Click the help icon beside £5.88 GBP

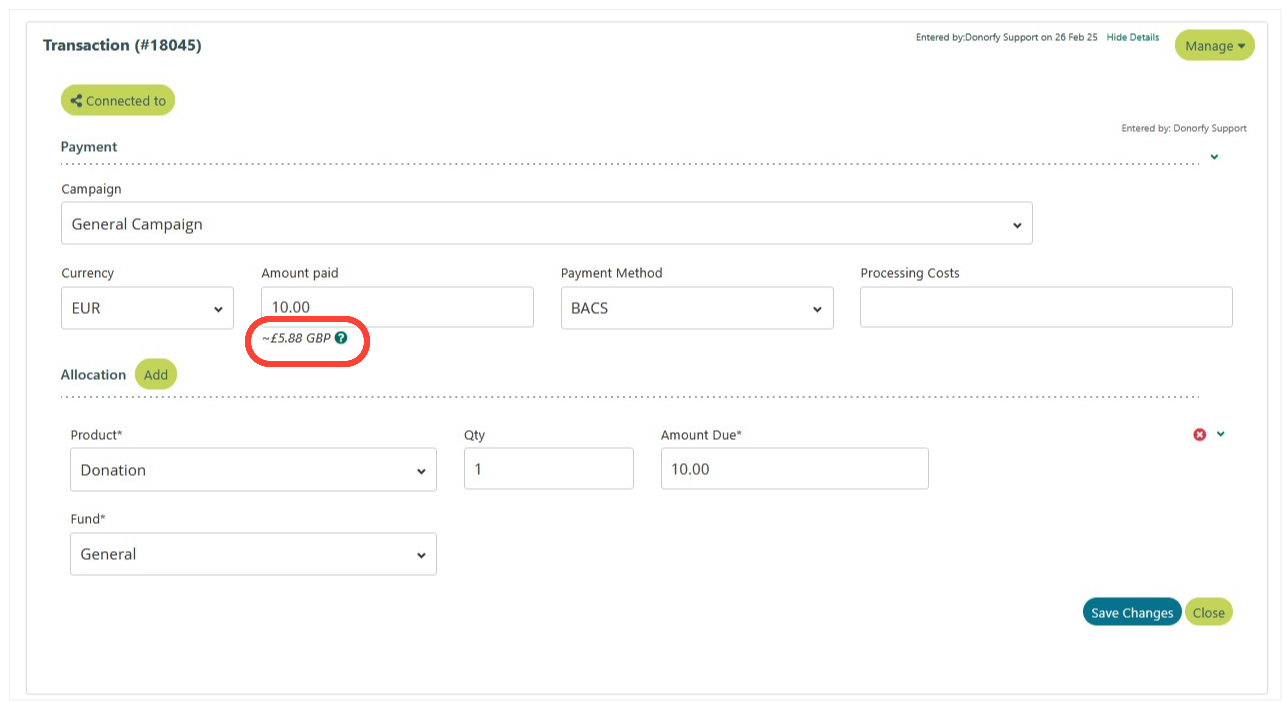341,338
